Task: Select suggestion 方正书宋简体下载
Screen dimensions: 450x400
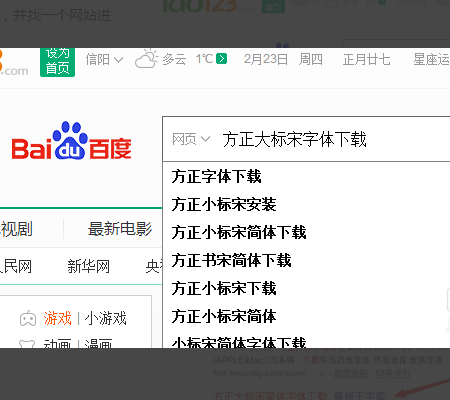Action: [x=232, y=260]
